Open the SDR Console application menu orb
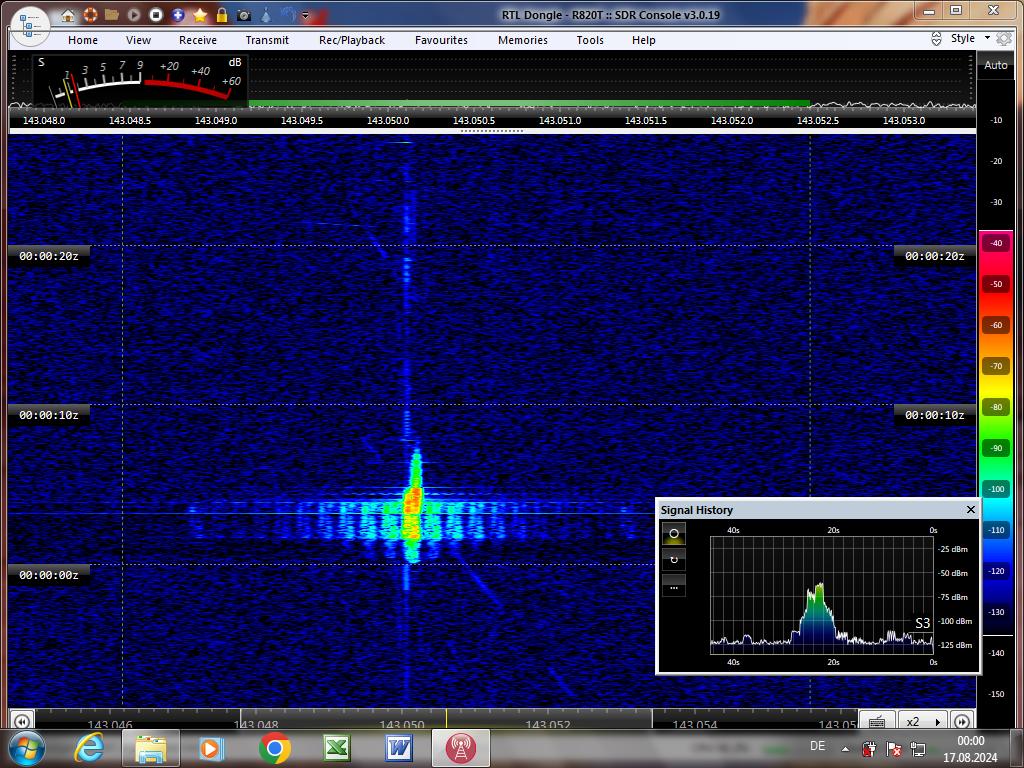This screenshot has height=768, width=1024. 30,26
